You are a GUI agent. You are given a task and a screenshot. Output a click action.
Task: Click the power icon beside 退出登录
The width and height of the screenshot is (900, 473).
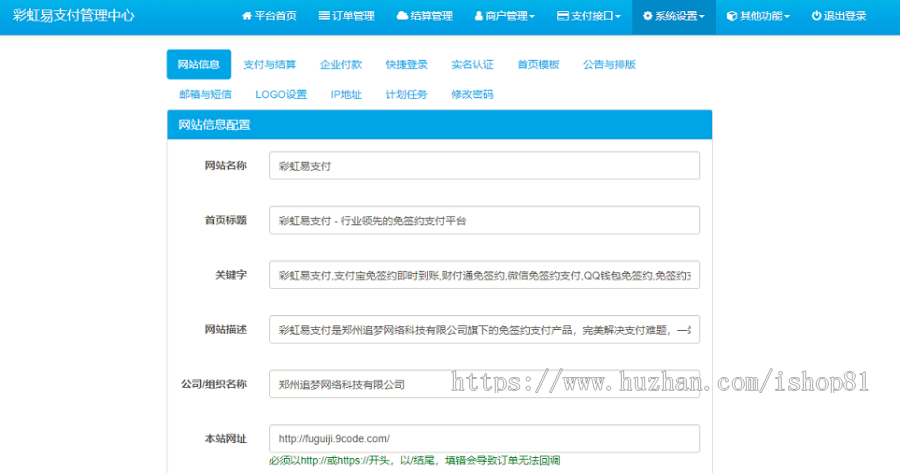[816, 16]
